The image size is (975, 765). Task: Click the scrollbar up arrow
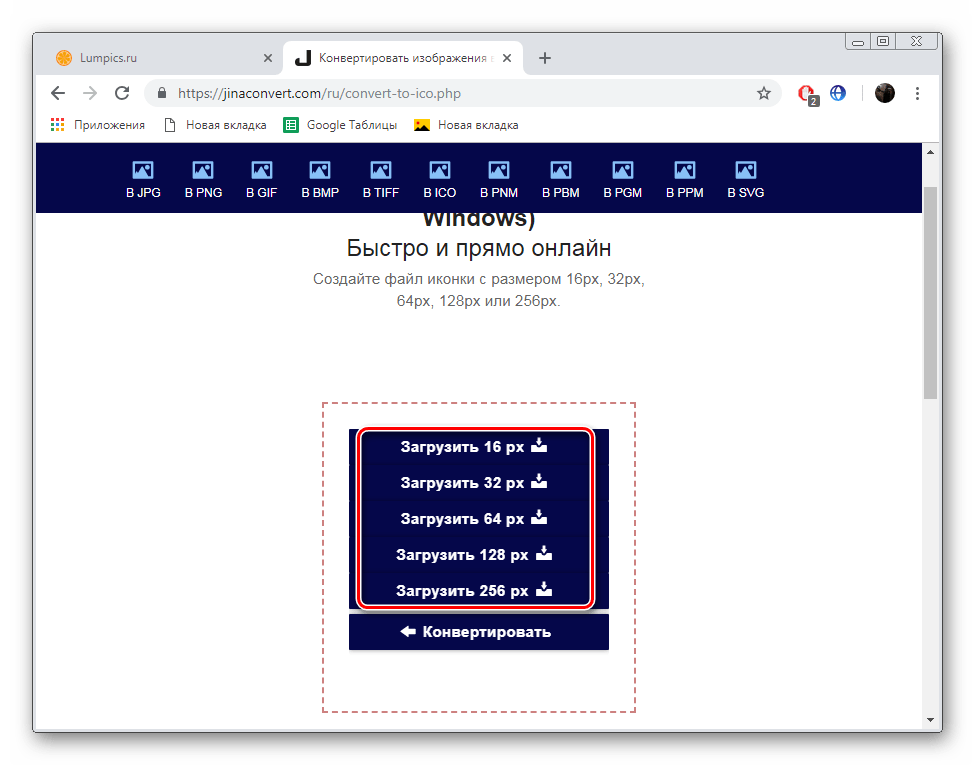[930, 152]
